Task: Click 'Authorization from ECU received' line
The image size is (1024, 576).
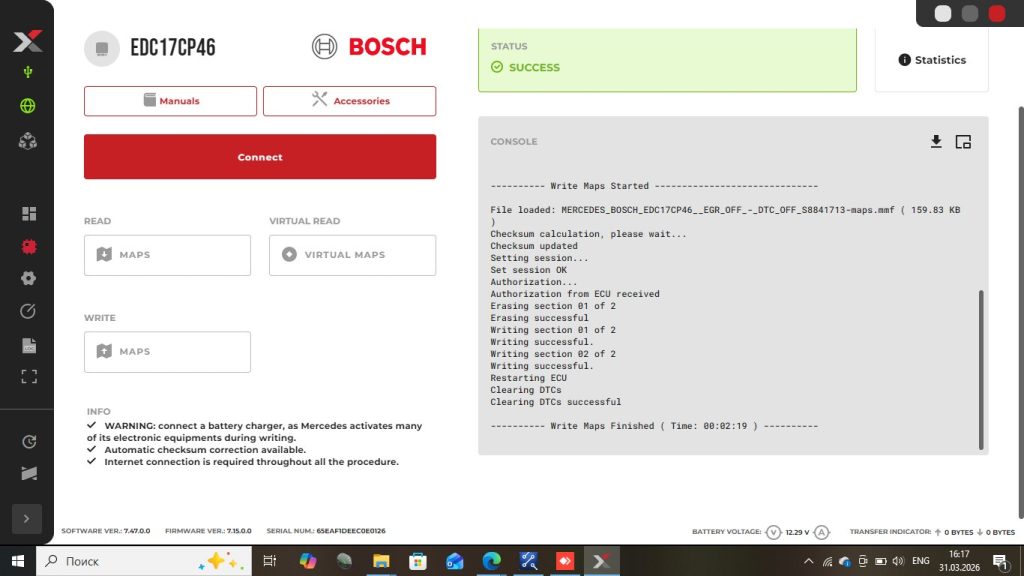Action: (575, 294)
